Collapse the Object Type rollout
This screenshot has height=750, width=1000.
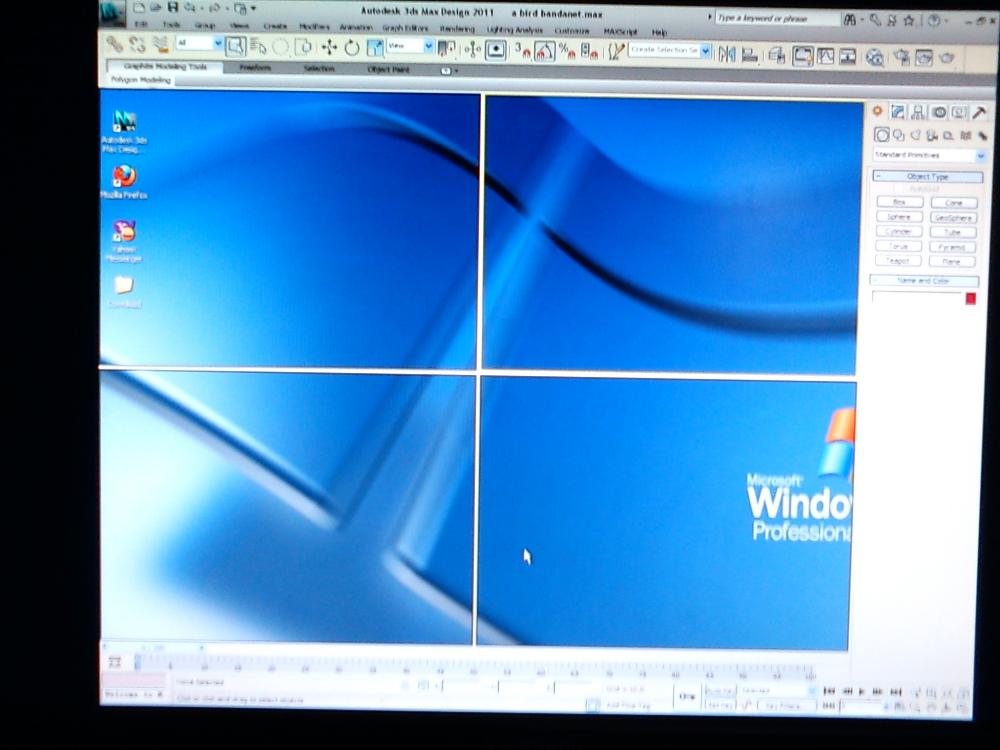[x=928, y=176]
